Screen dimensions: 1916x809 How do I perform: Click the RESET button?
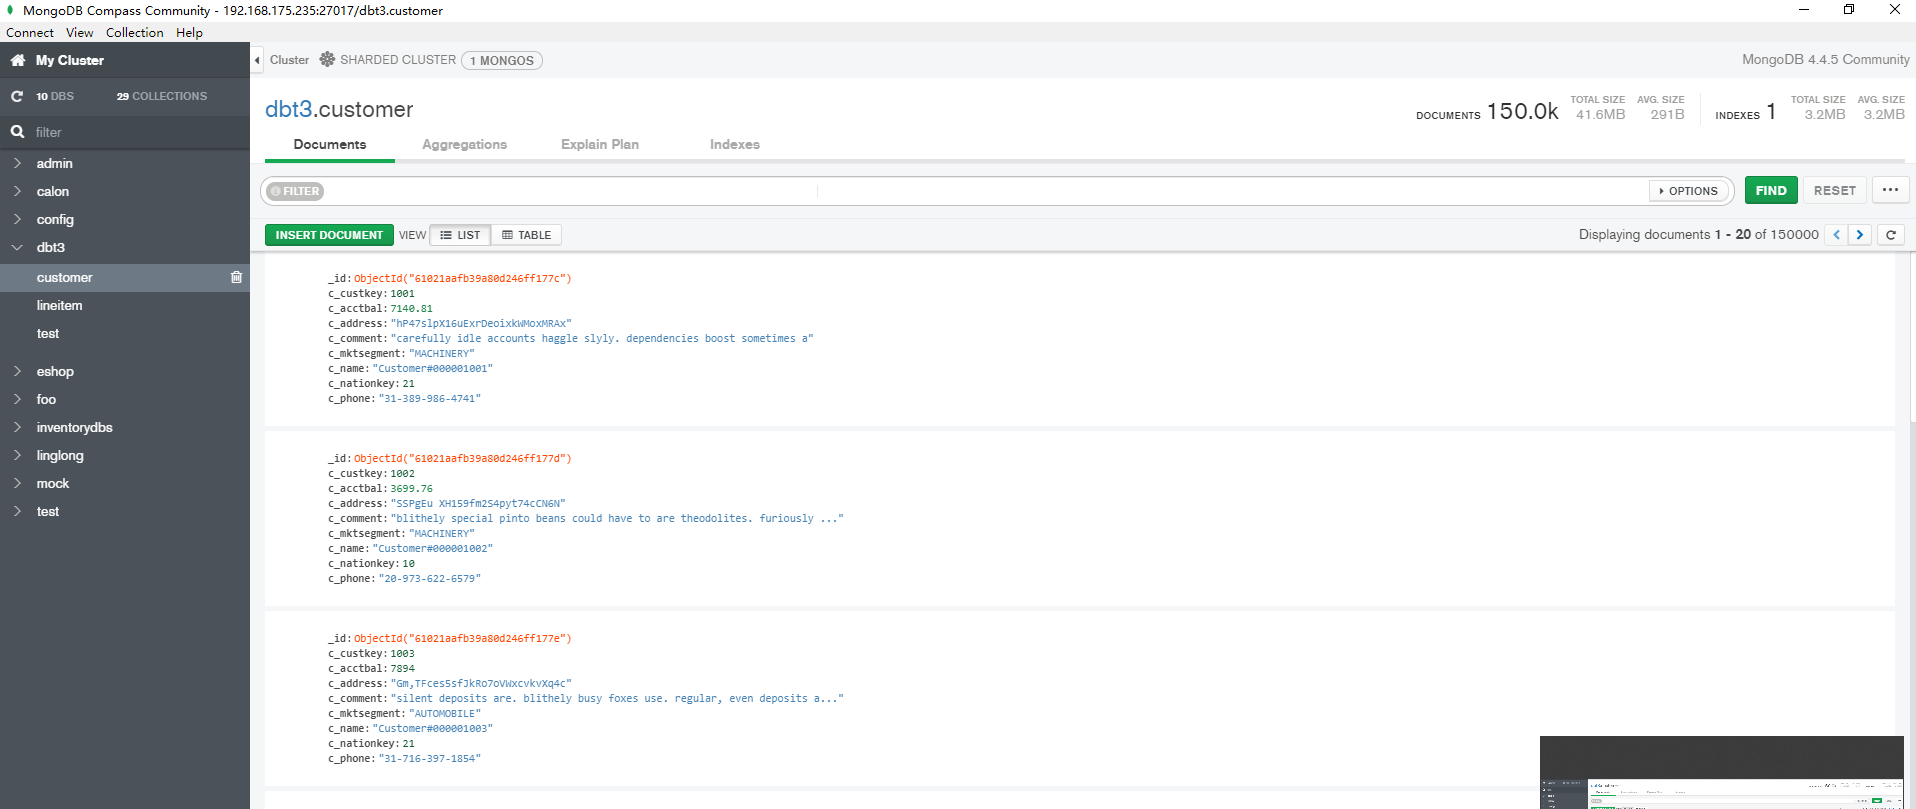pos(1834,190)
